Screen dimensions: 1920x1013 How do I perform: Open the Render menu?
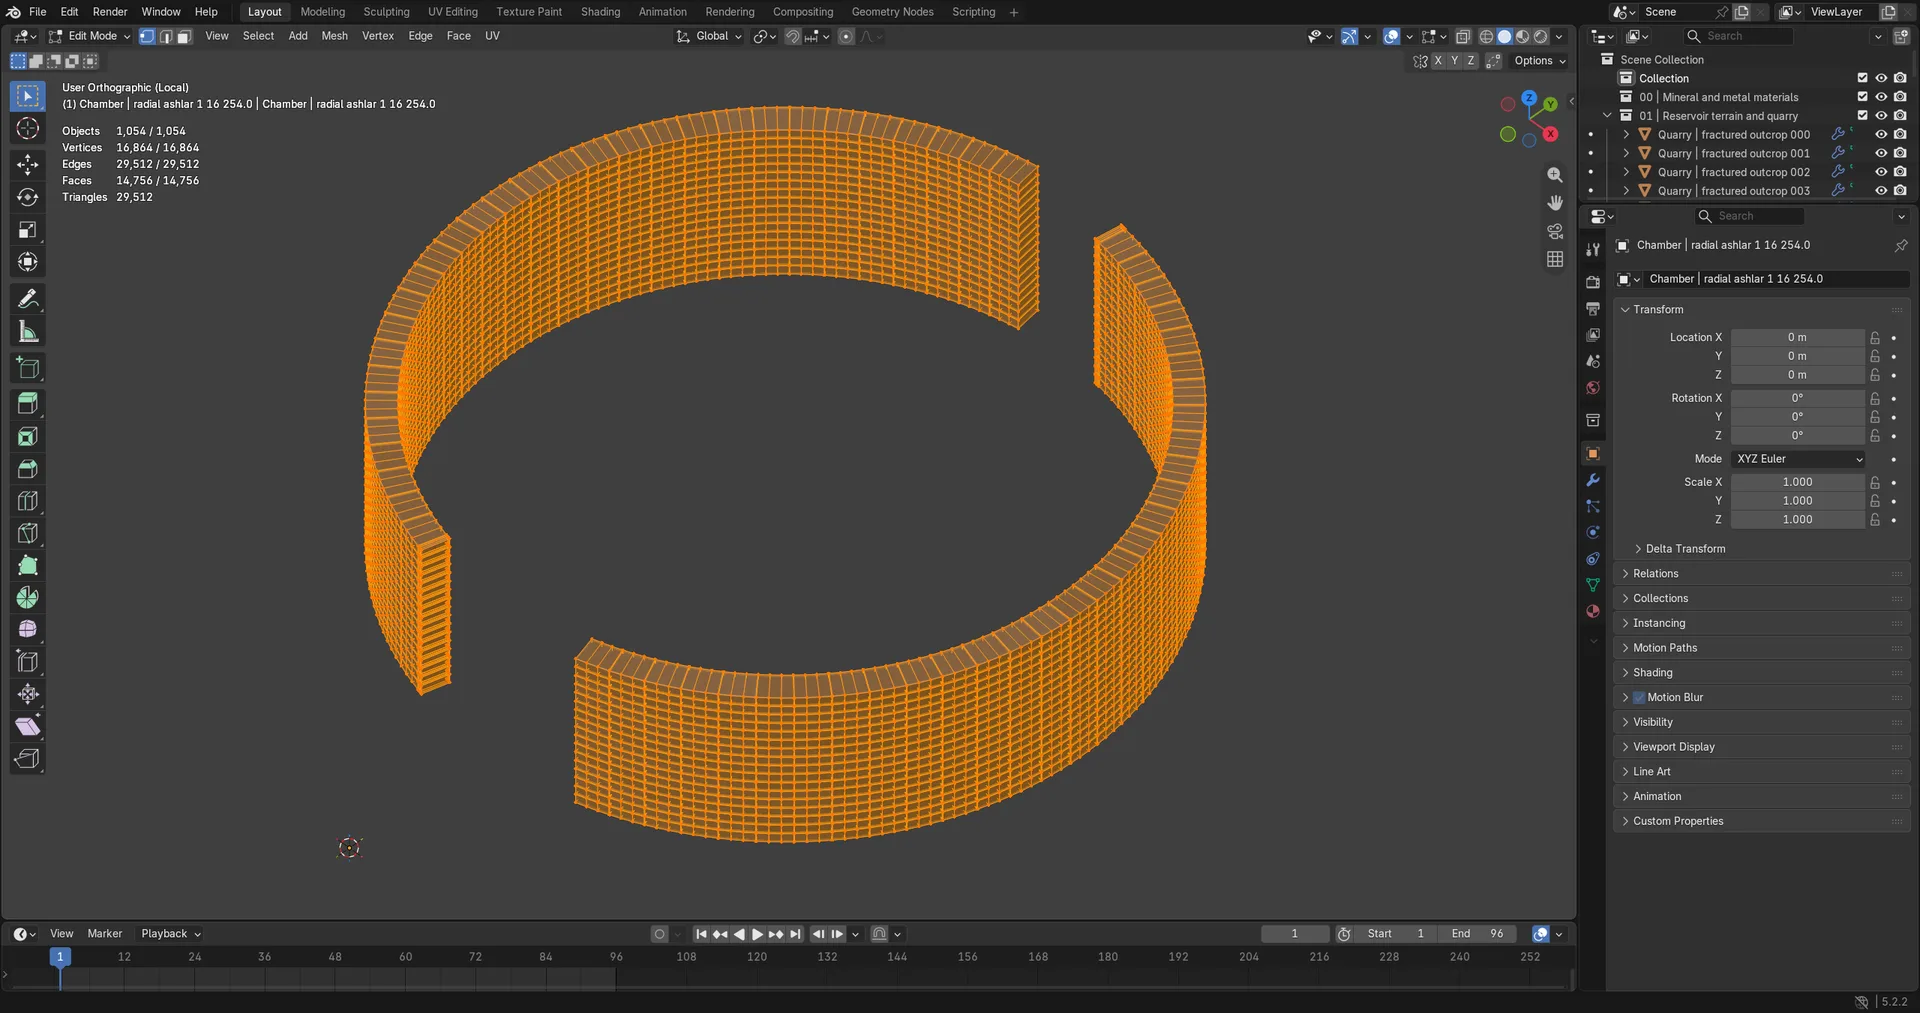pyautogui.click(x=110, y=12)
